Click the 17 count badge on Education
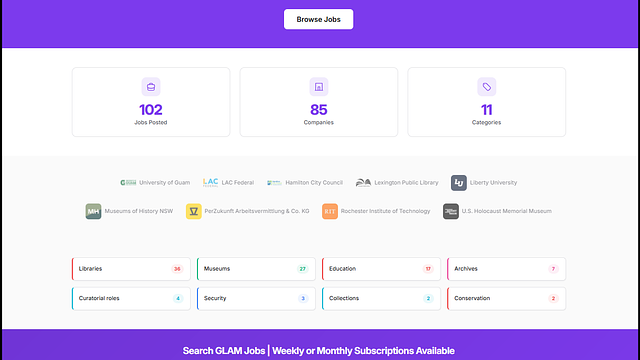 point(428,269)
